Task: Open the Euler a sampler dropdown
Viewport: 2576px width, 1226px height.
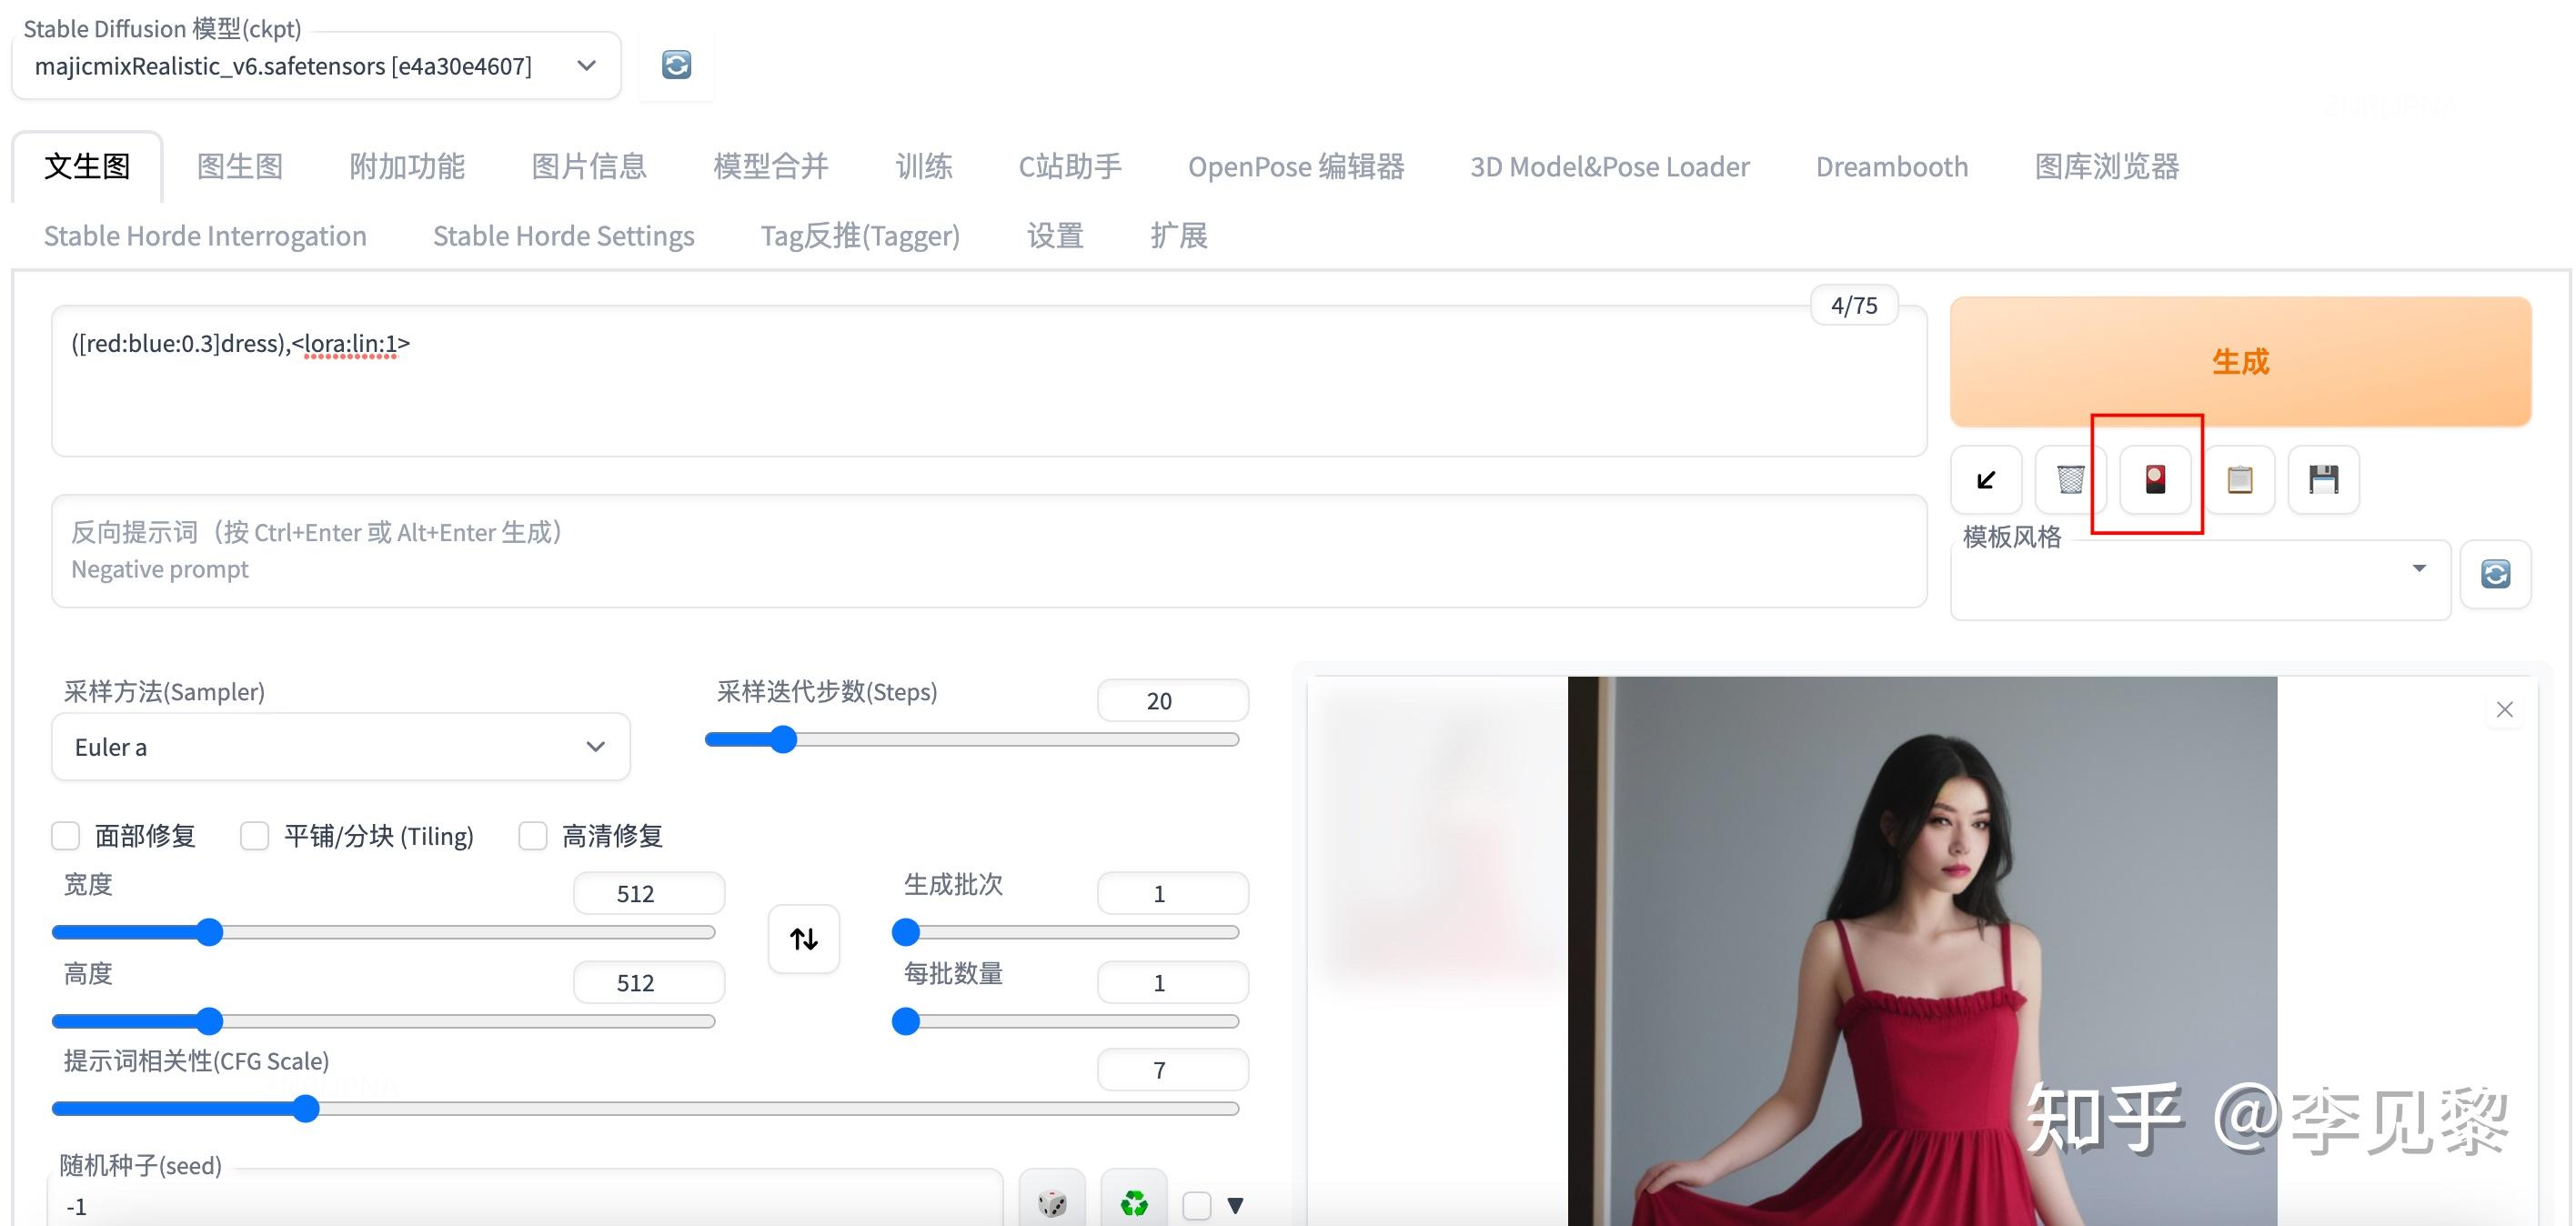Action: (x=595, y=746)
